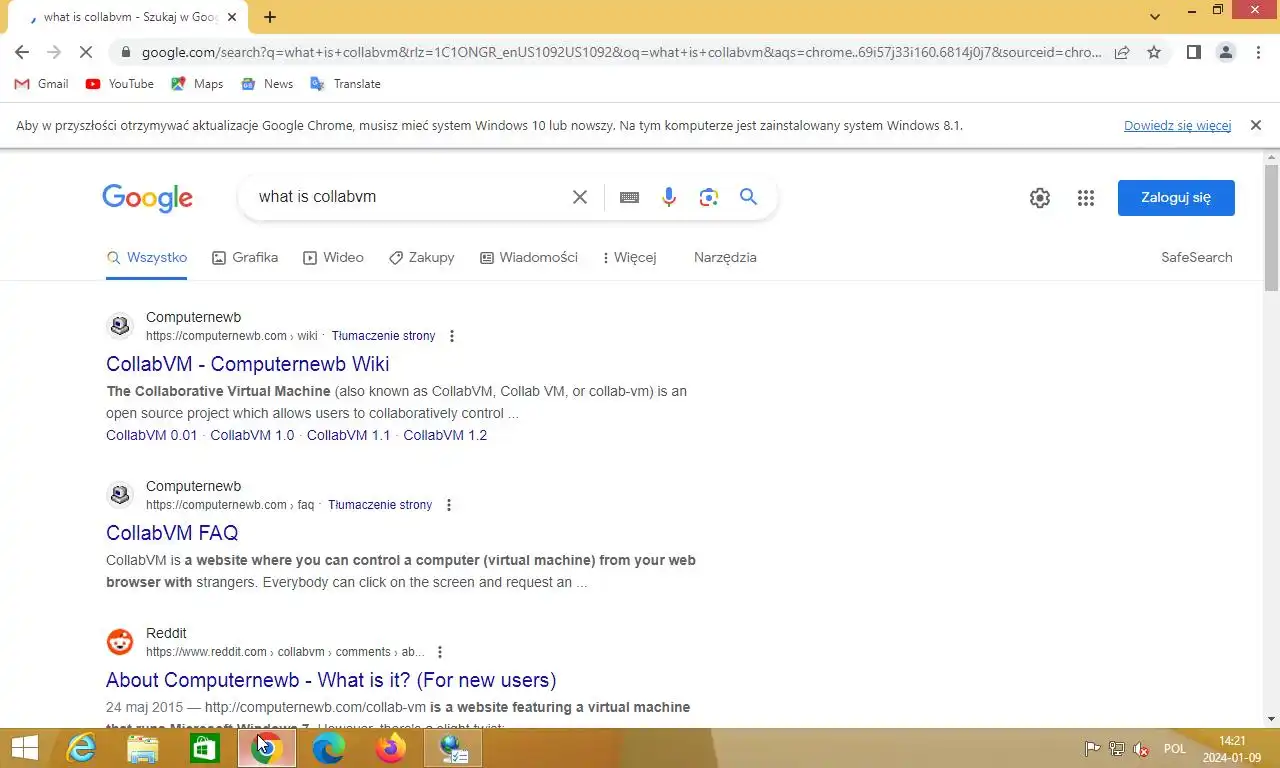Open the muted volume tray icon
Viewport: 1280px width, 768px height.
(x=1141, y=749)
